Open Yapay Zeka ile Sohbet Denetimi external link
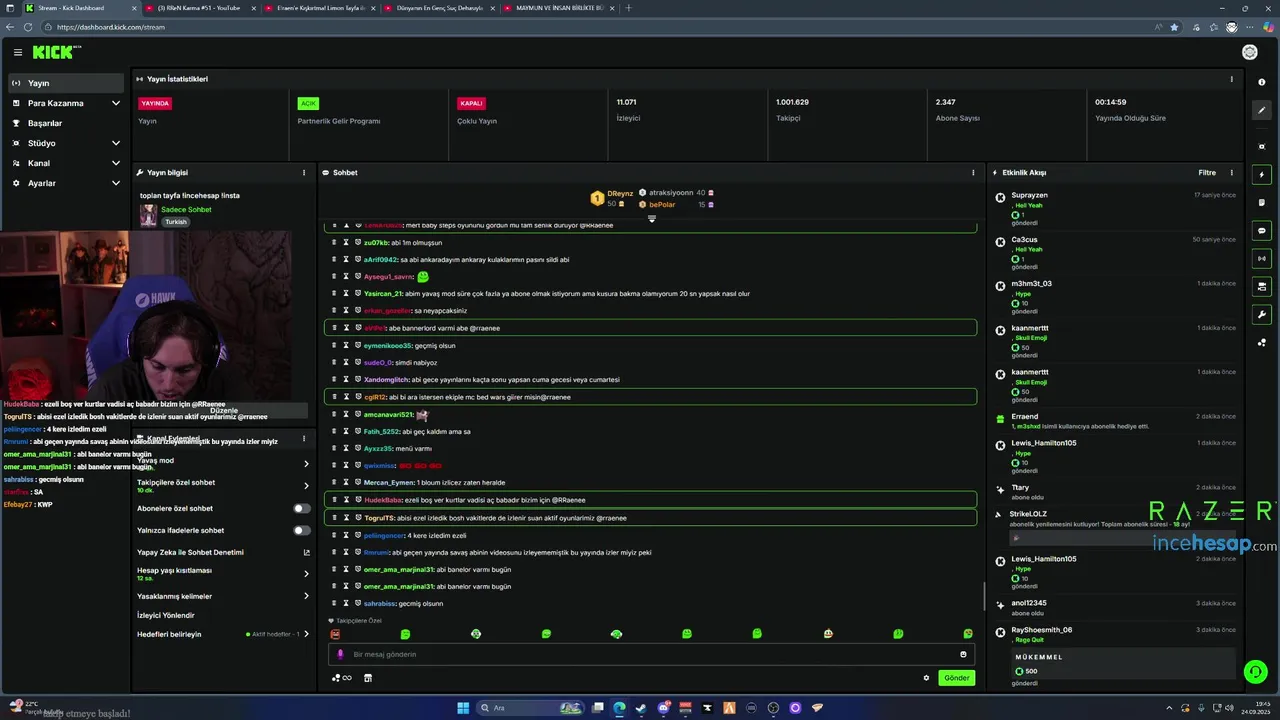Screen dimensions: 1280x720 pyautogui.click(x=306, y=552)
